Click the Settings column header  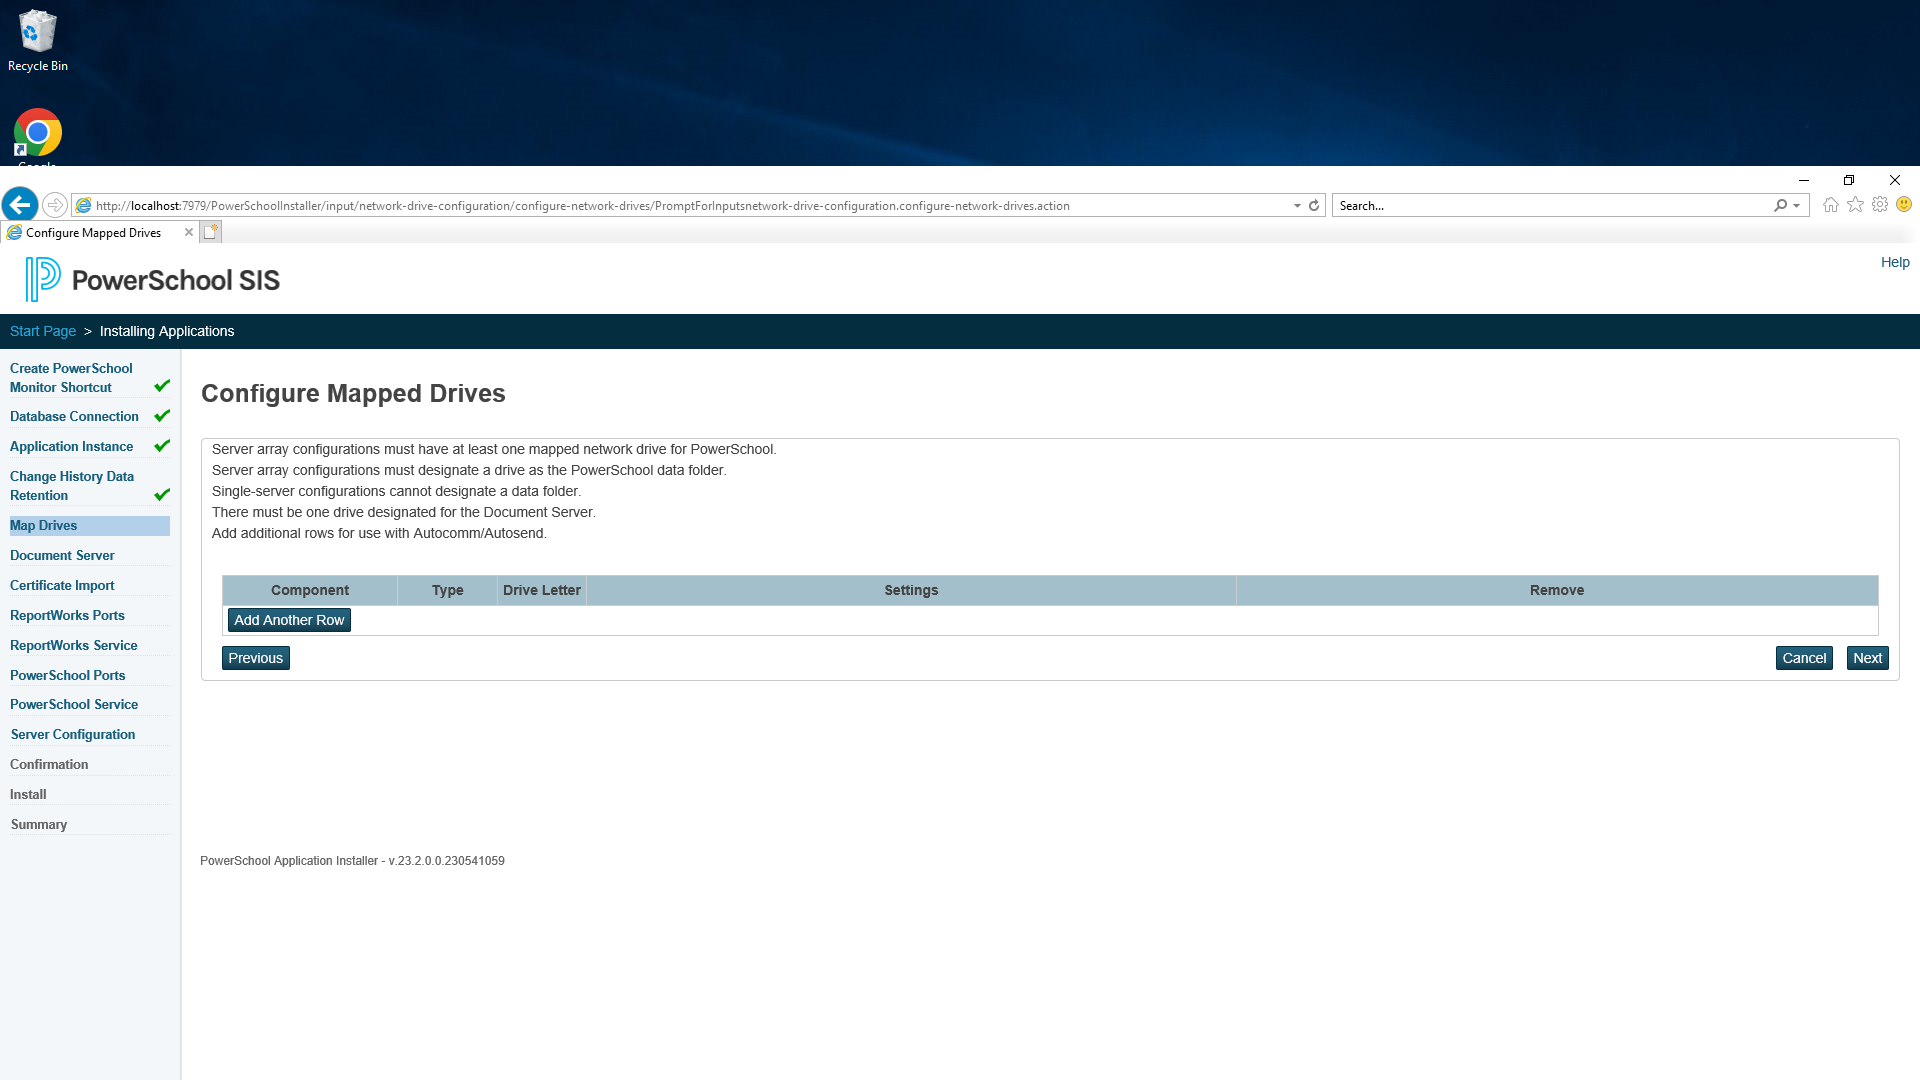[x=911, y=590]
